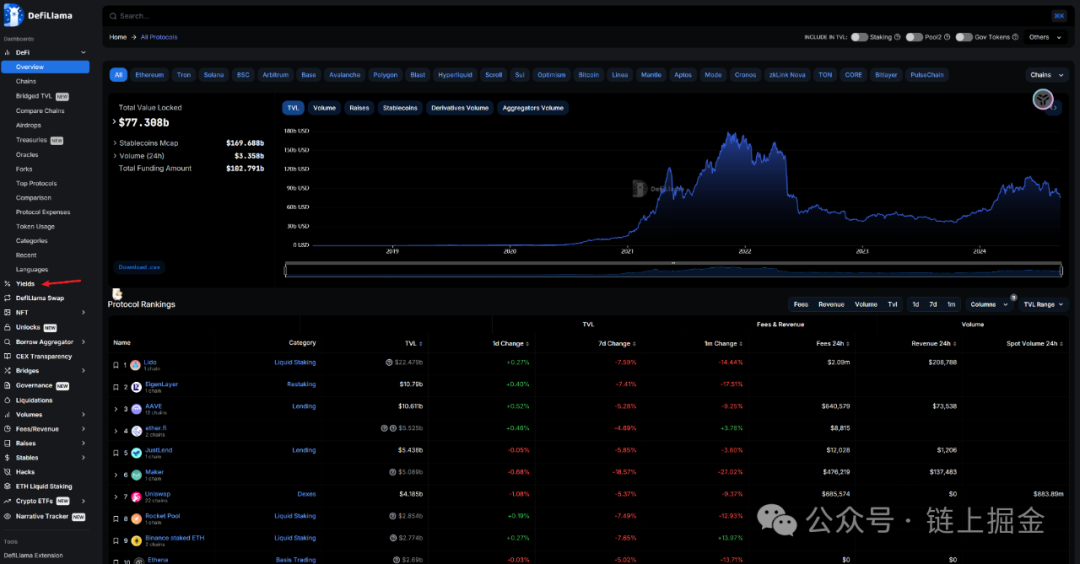Viewport: 1080px width, 564px height.
Task: Select the Revenue column preset button
Action: pyautogui.click(x=831, y=304)
